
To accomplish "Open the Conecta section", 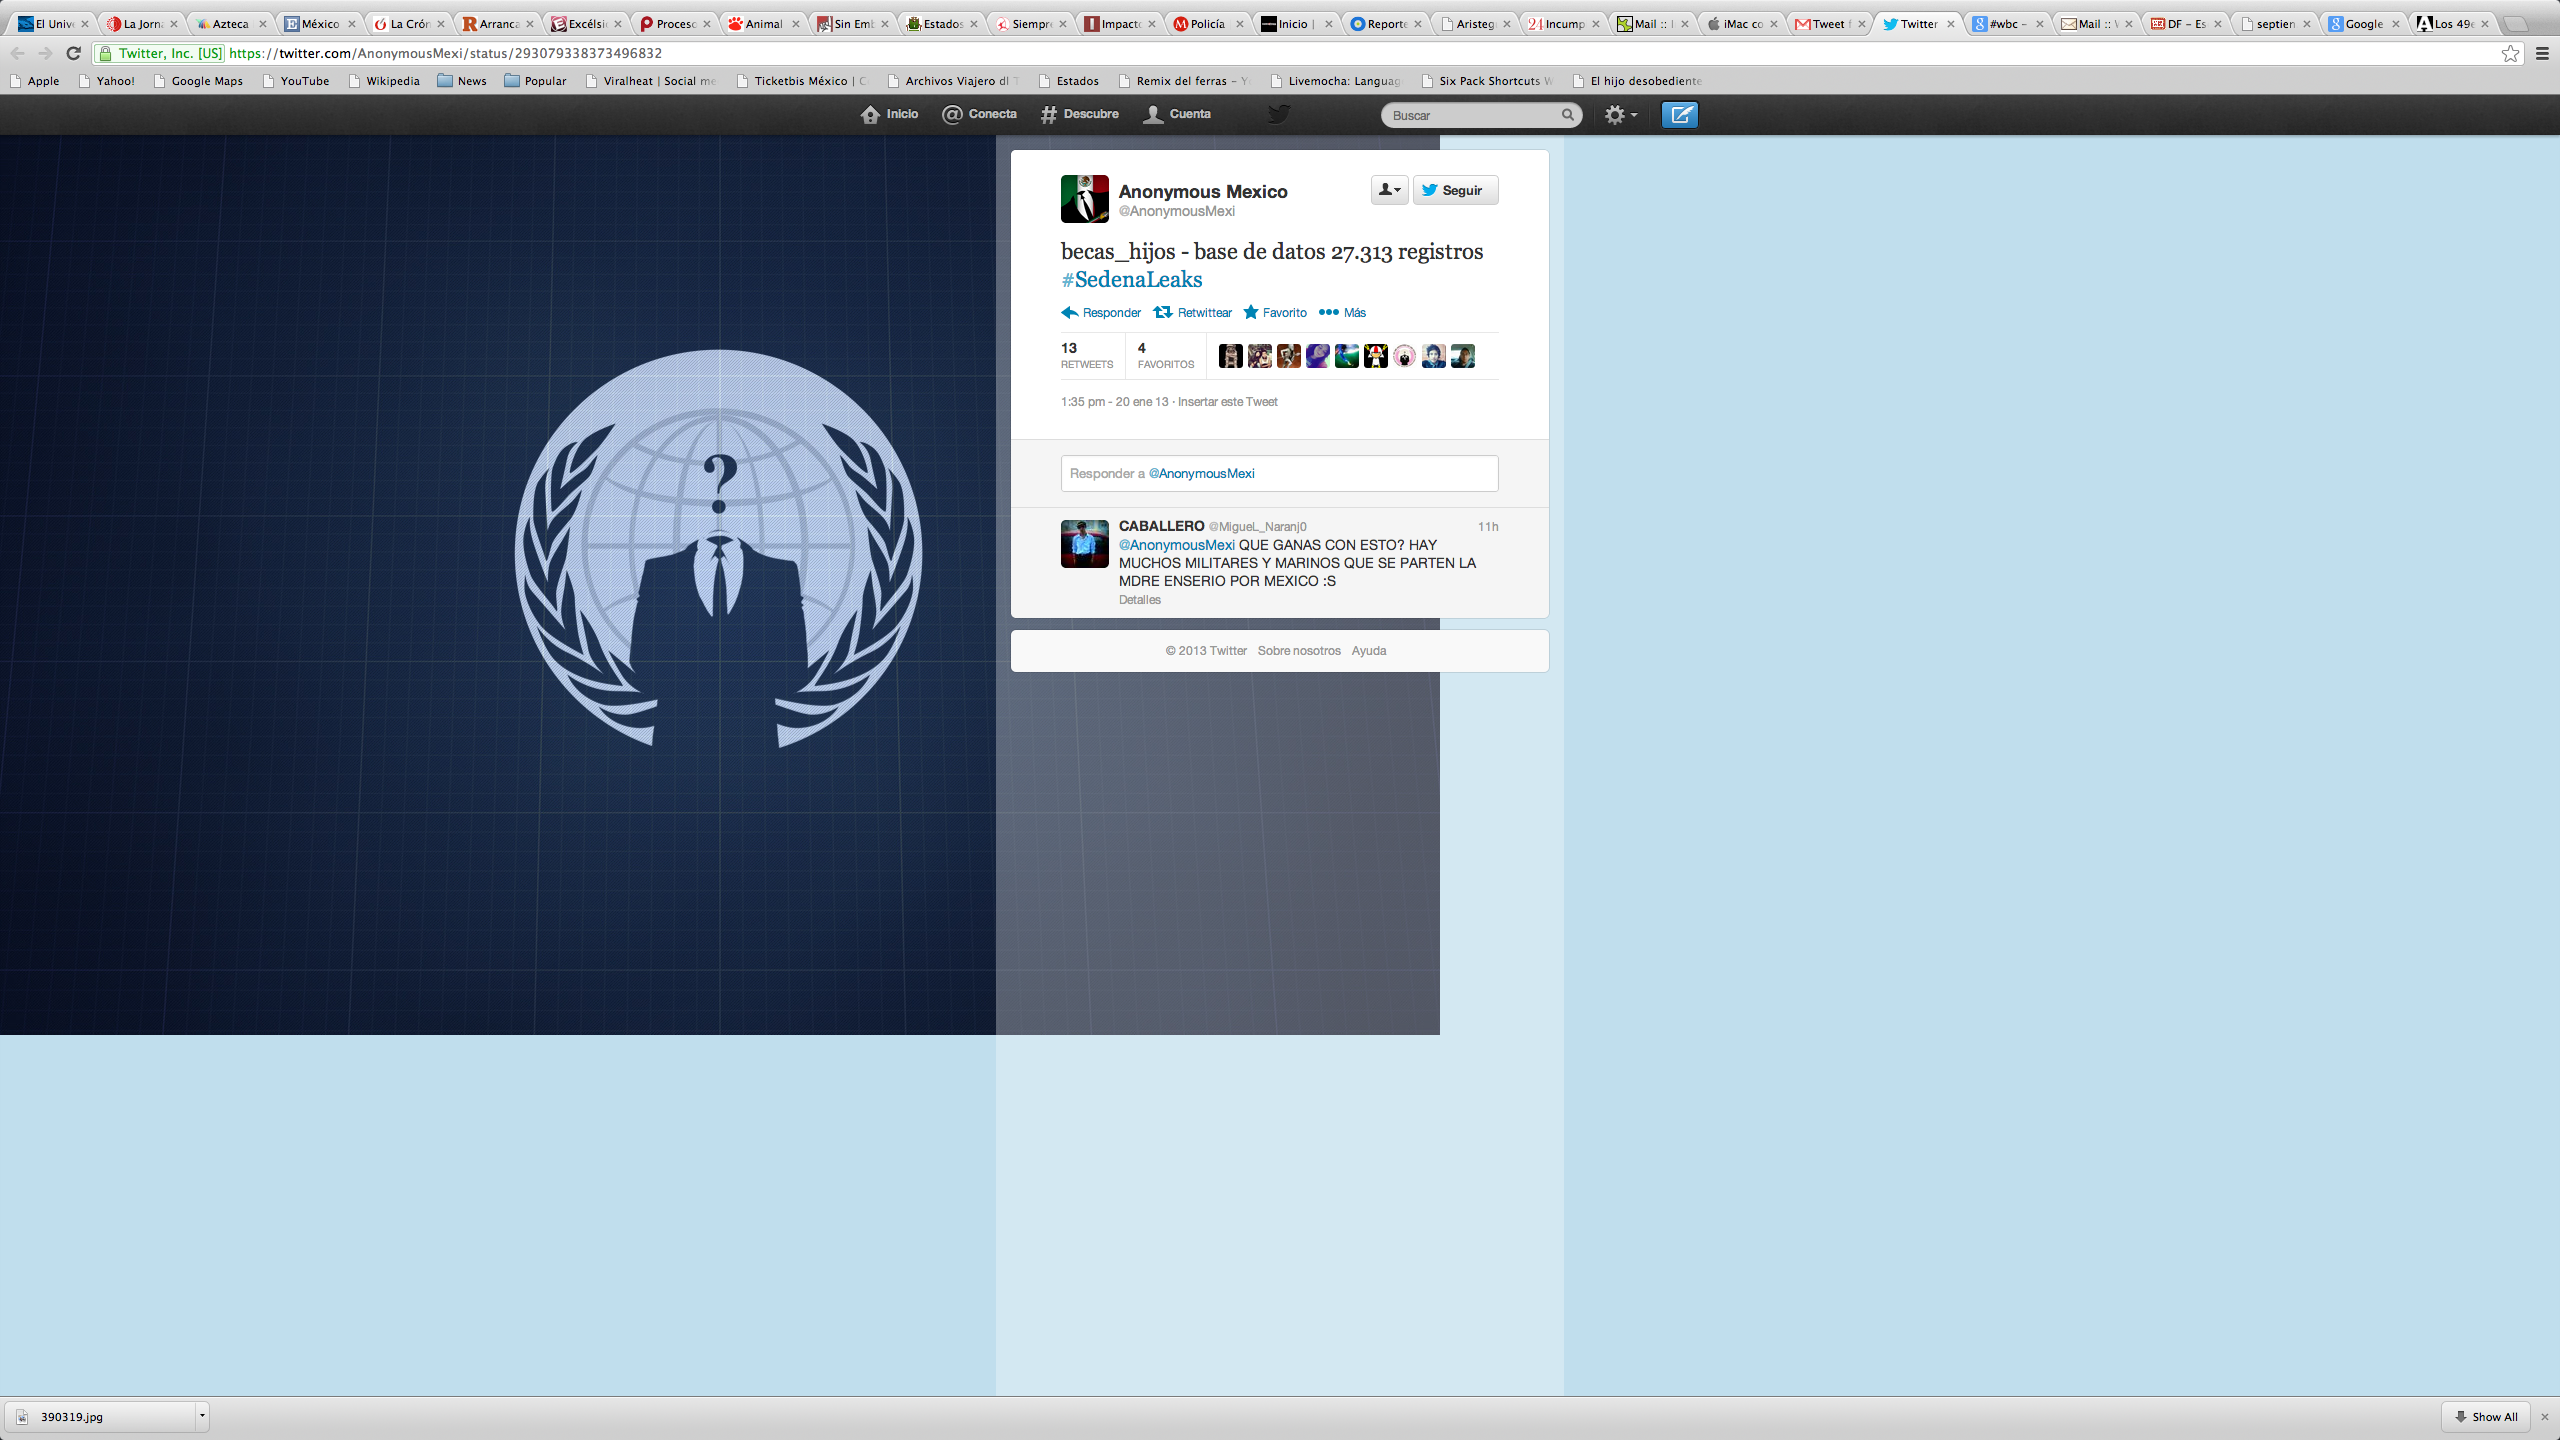I will (x=979, y=114).
